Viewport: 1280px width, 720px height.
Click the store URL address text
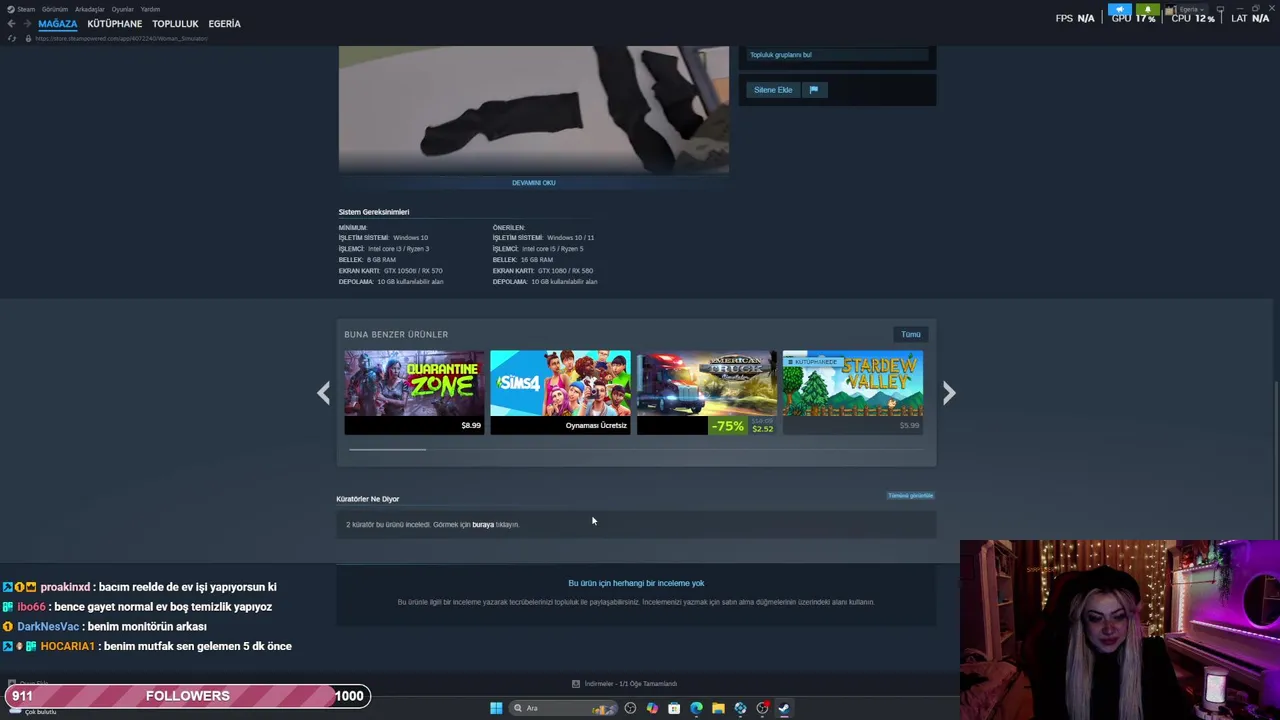tap(121, 38)
